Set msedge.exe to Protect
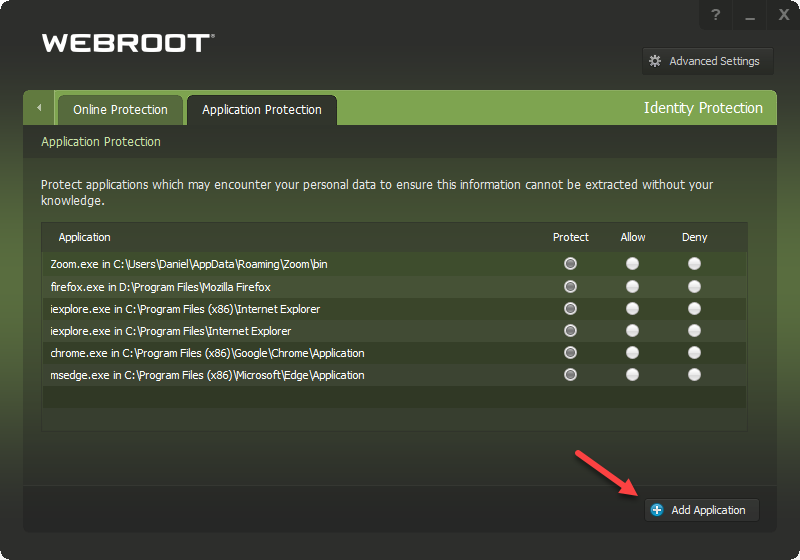The width and height of the screenshot is (800, 560). click(x=570, y=375)
